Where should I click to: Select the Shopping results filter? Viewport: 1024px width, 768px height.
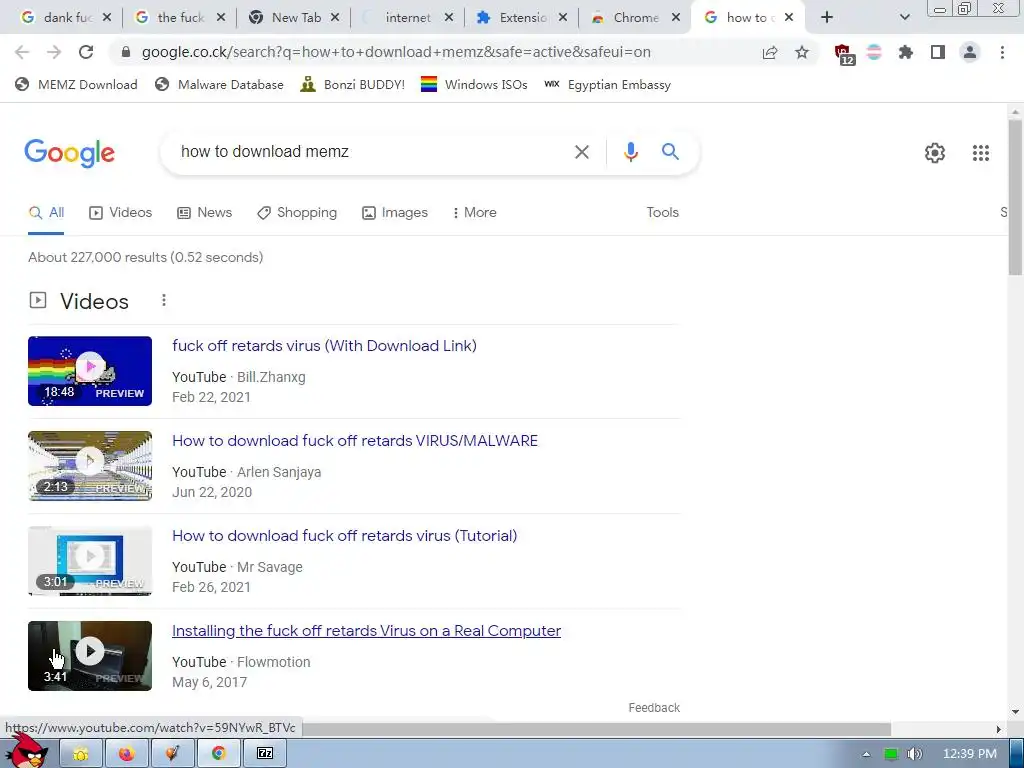pyautogui.click(x=297, y=213)
